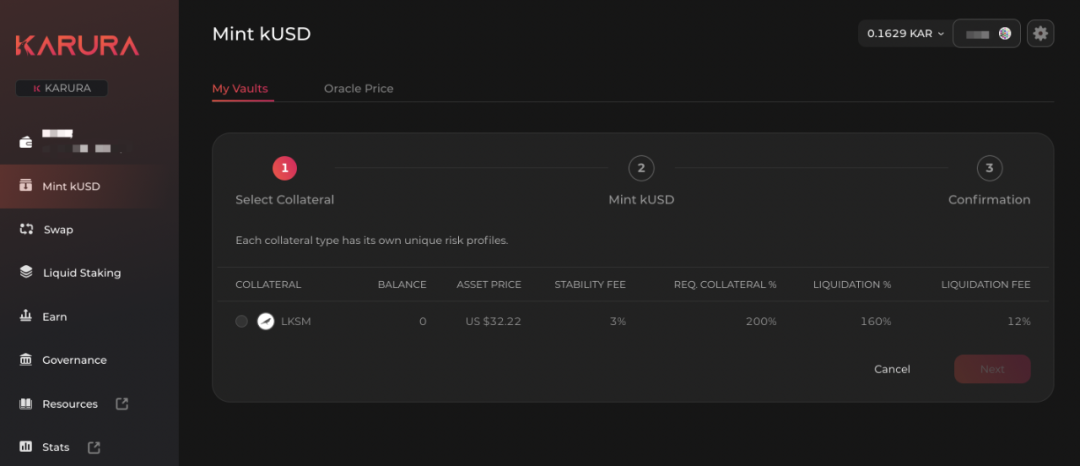This screenshot has height=466, width=1080.
Task: Open settings with the gear icon
Action: (x=1040, y=33)
